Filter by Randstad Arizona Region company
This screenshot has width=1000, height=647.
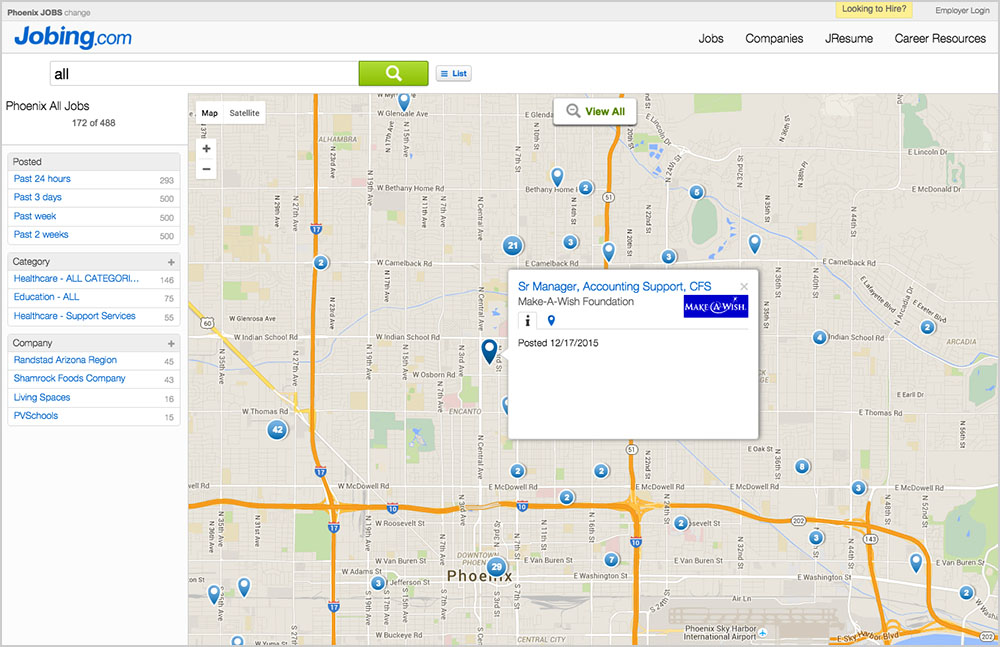[x=65, y=360]
